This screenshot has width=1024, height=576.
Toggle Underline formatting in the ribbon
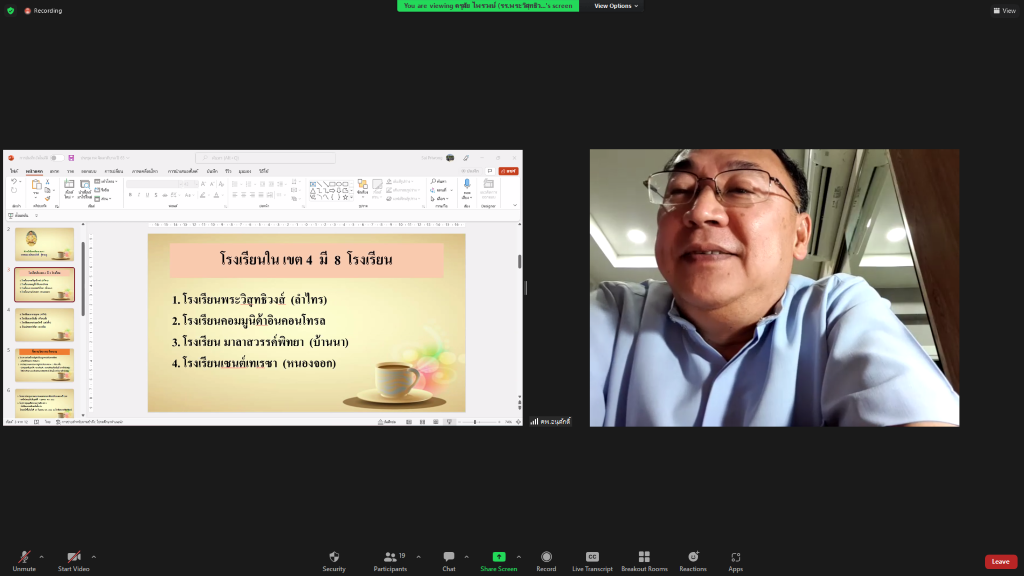click(x=147, y=195)
